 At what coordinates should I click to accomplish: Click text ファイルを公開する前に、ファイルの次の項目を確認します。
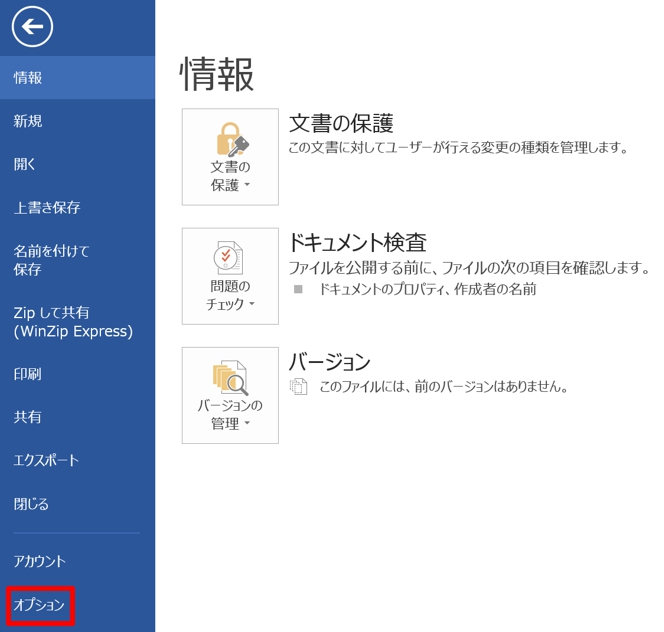coord(469,268)
